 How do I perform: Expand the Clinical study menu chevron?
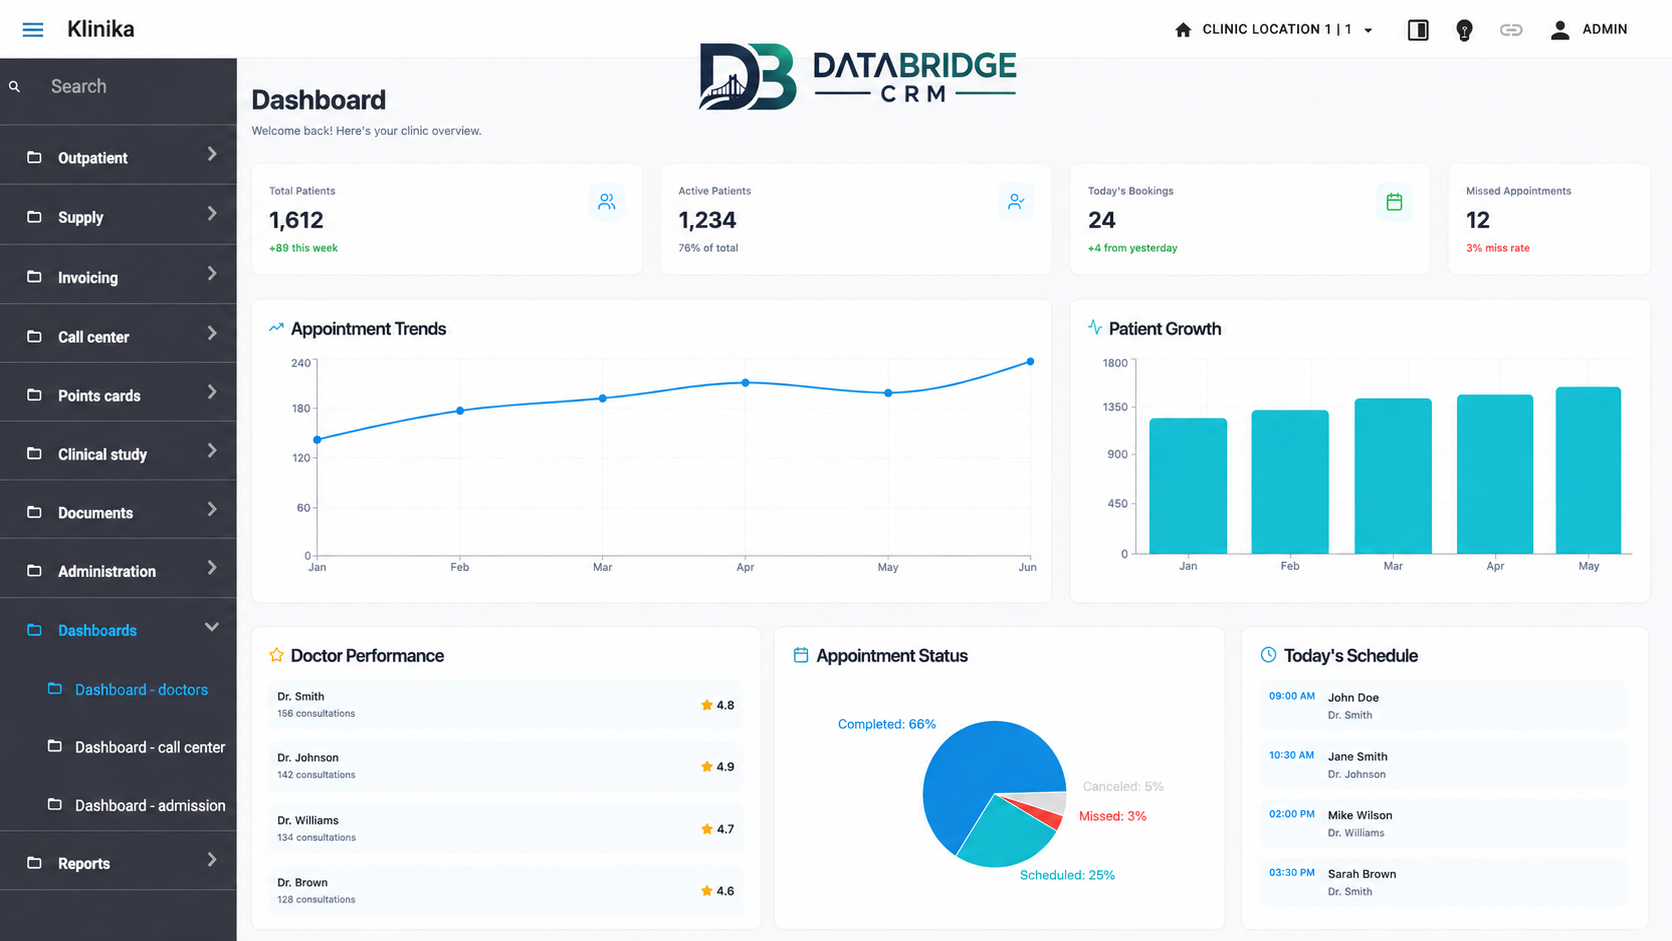coord(212,450)
